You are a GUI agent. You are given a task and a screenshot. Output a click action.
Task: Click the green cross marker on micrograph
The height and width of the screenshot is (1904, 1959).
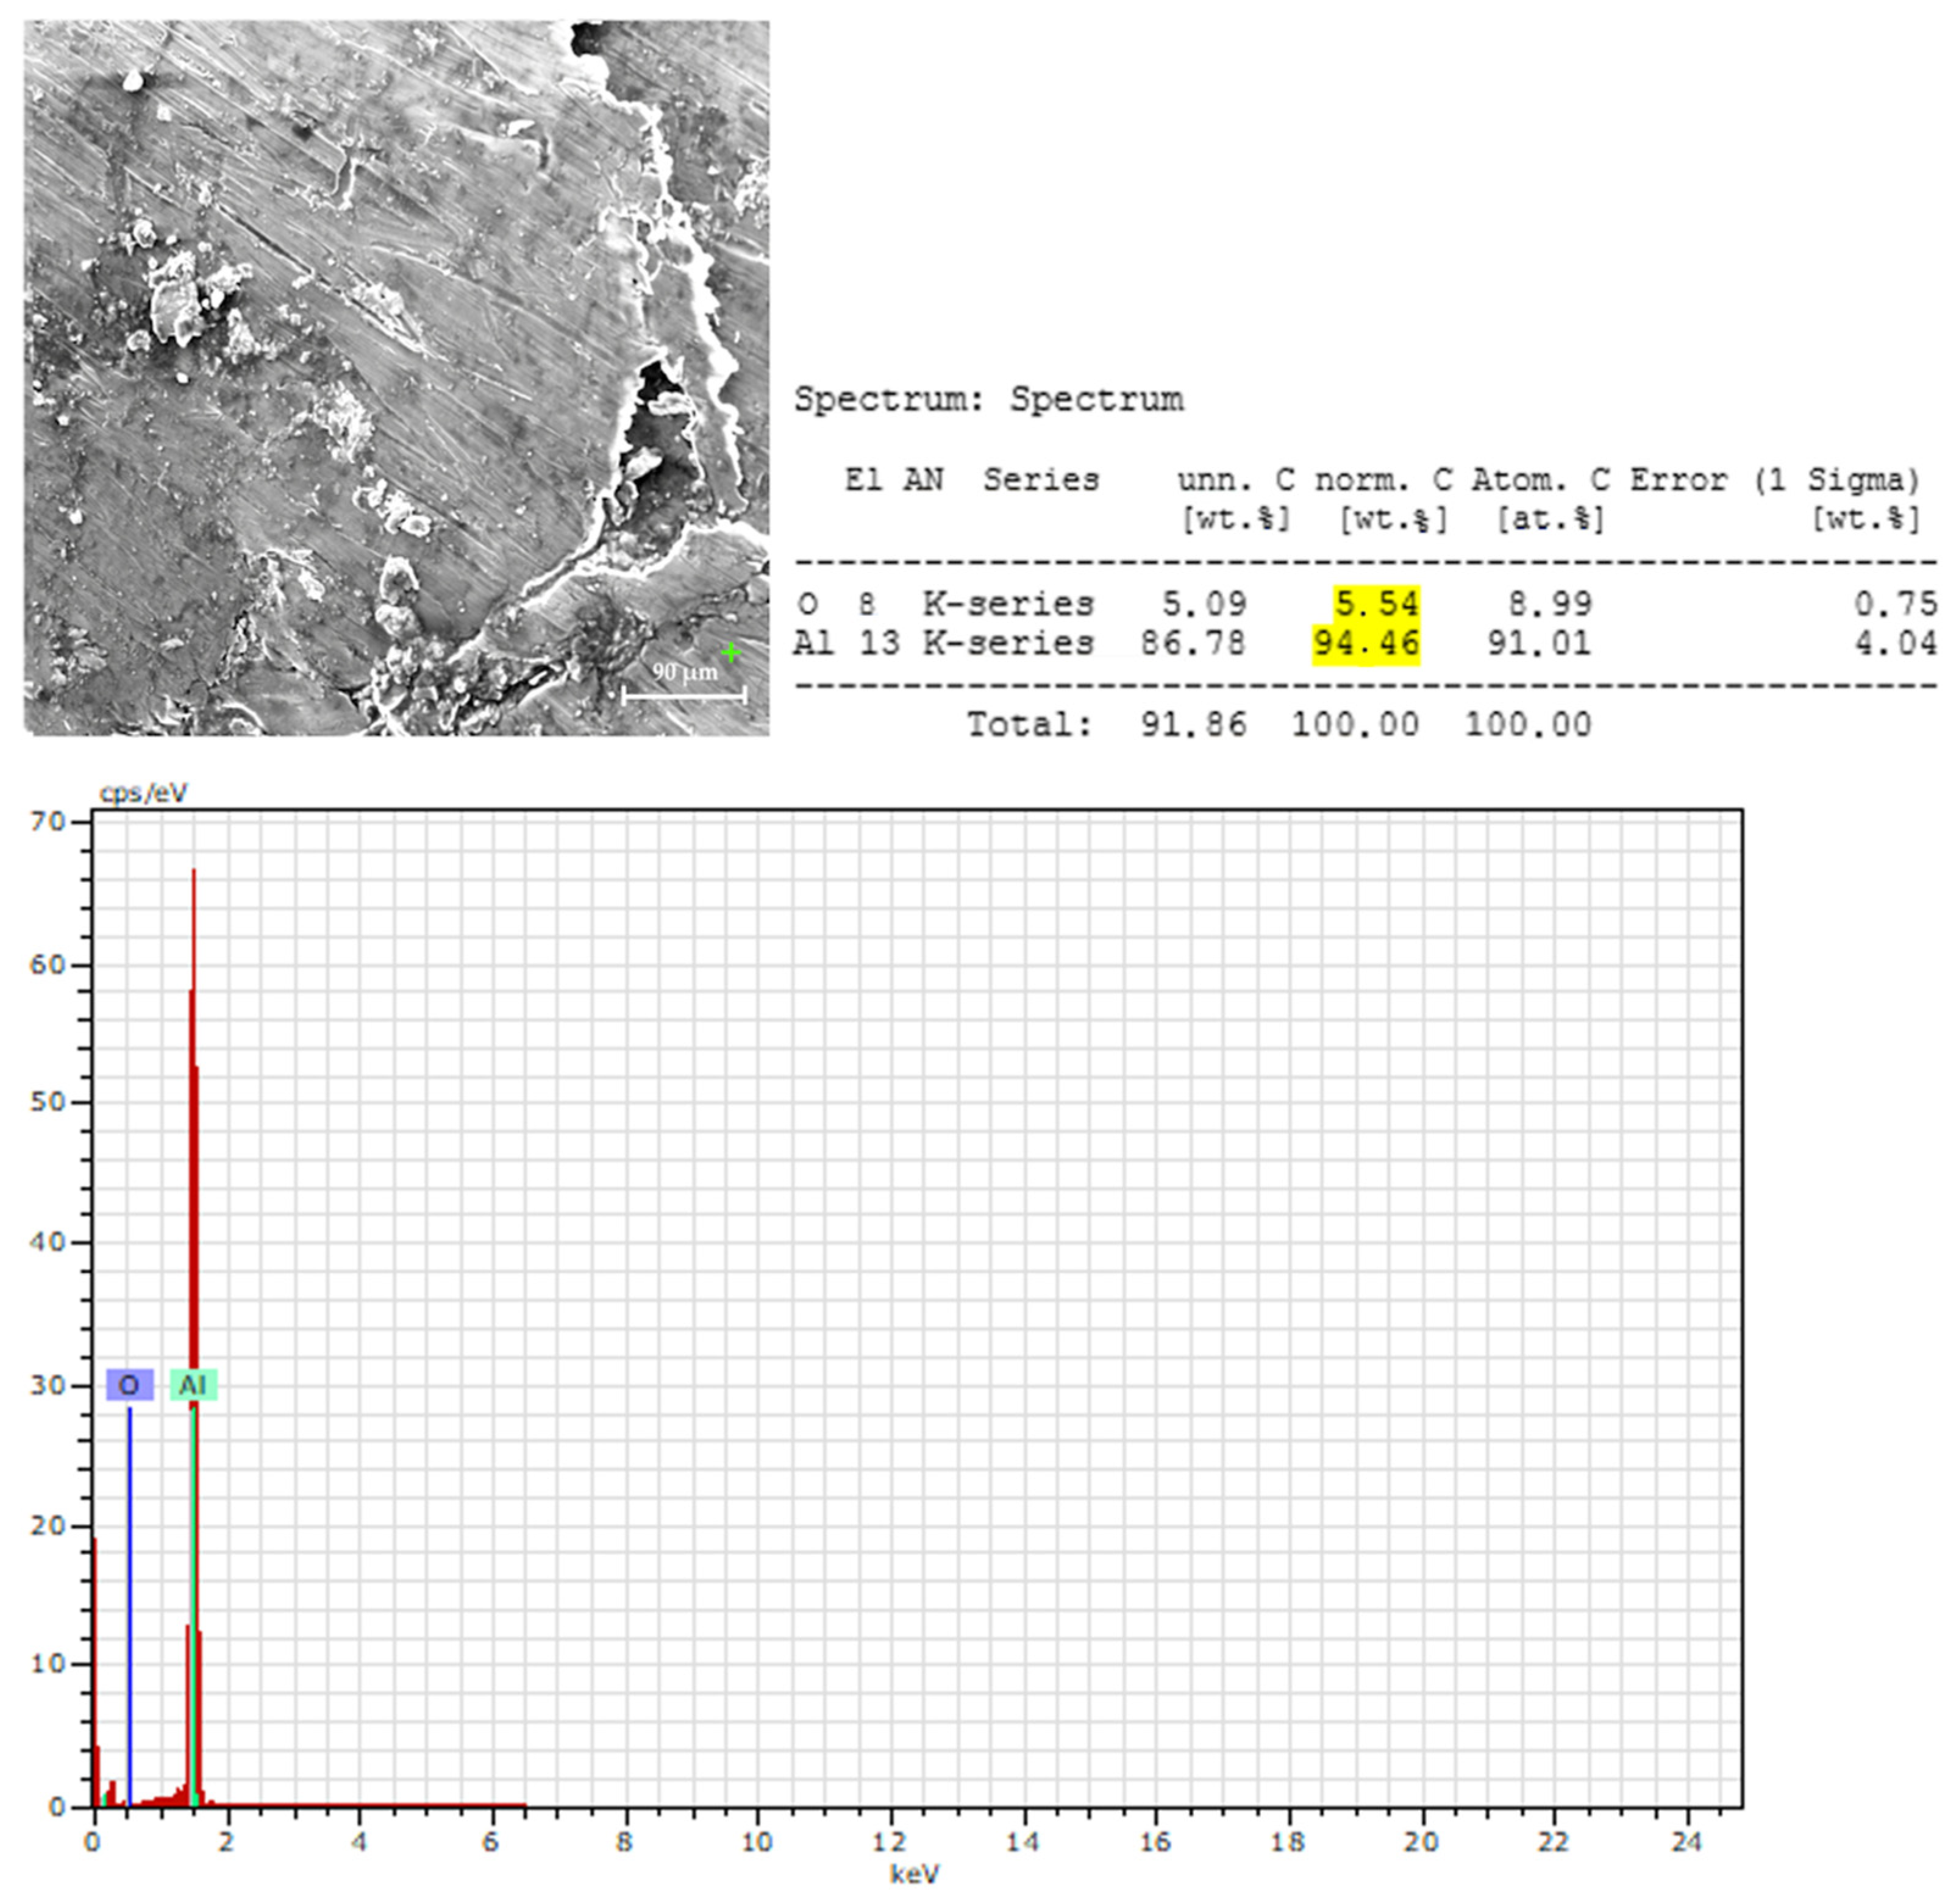(x=731, y=653)
